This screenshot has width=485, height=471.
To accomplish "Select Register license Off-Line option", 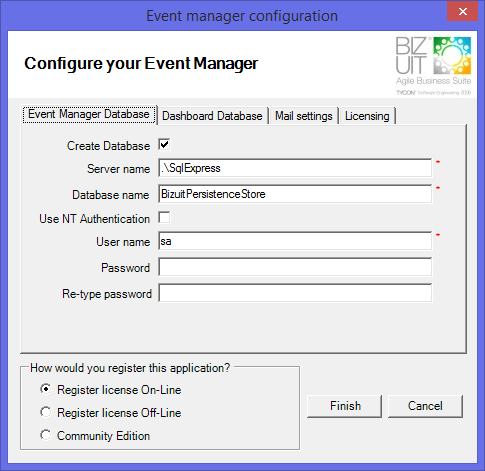I will 46,412.
